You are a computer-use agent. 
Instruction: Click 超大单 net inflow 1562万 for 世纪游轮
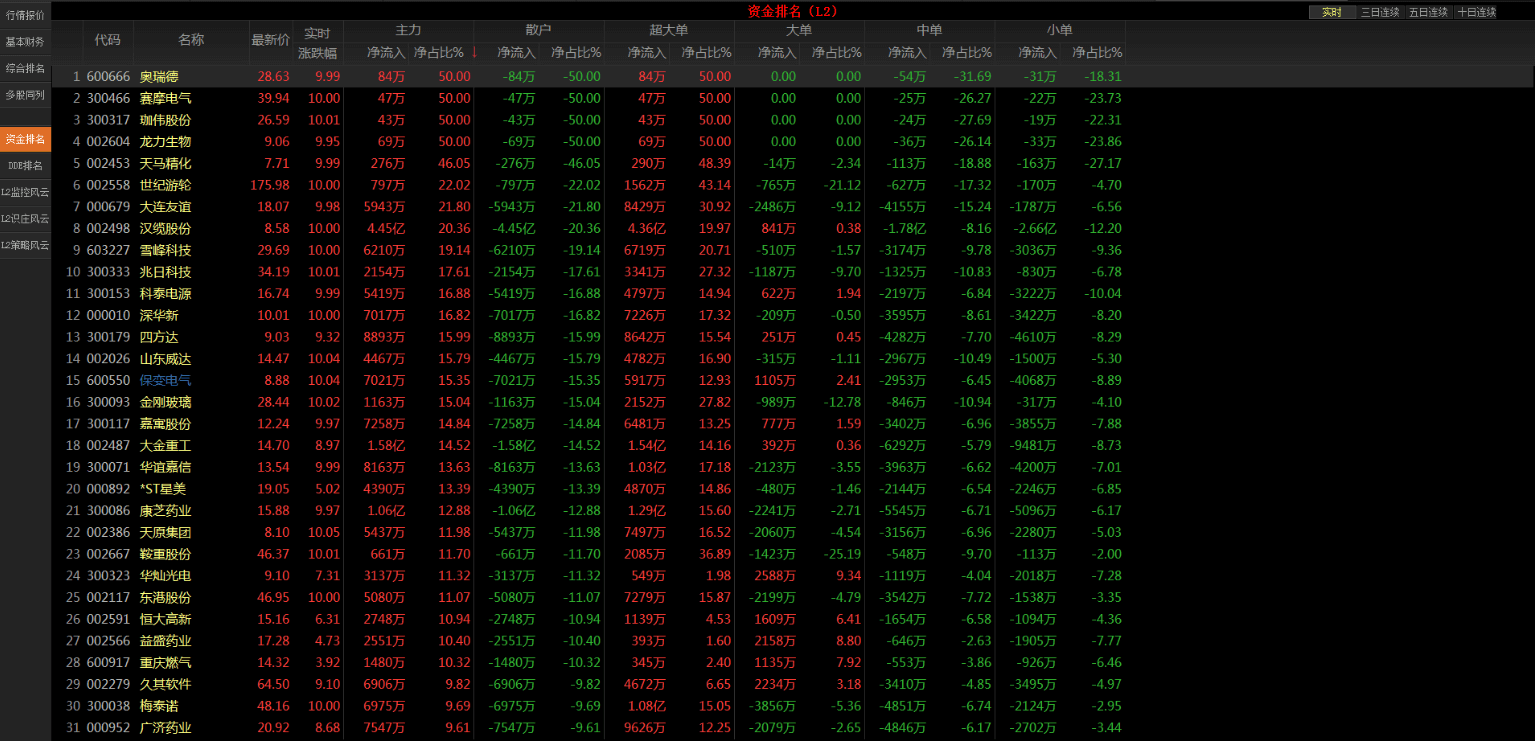[645, 185]
